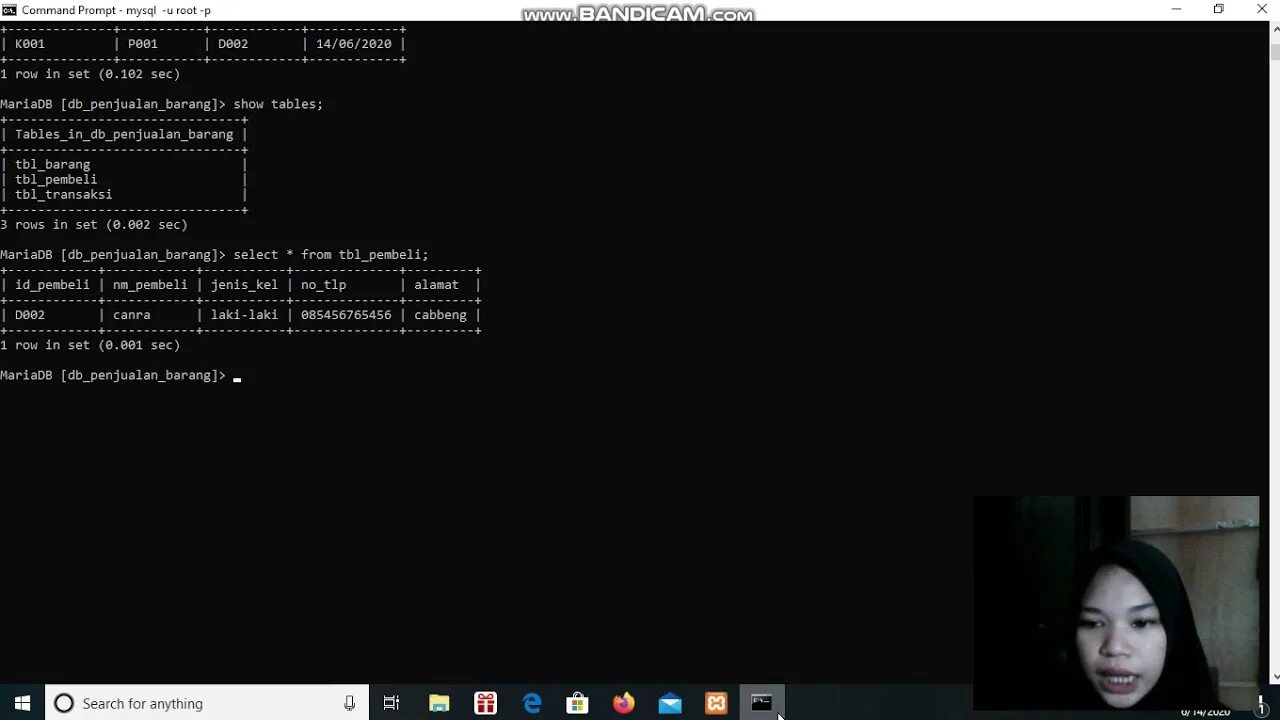Viewport: 1280px width, 720px height.
Task: Click 'select * from tbl_pembeli;' command
Action: pos(331,254)
